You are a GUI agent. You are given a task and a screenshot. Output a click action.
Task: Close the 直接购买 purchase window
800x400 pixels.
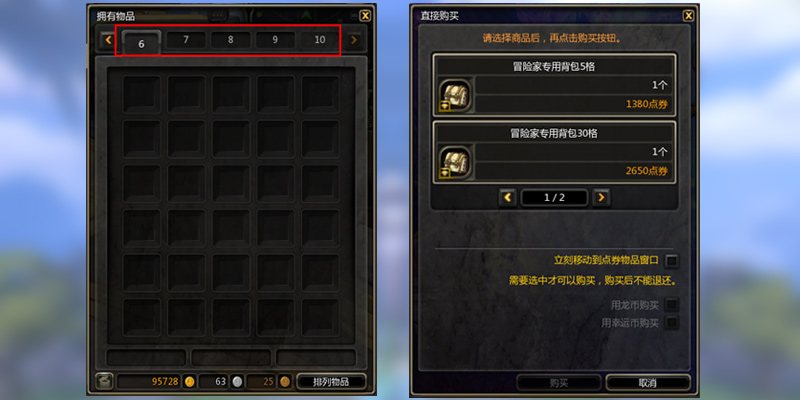[688, 16]
